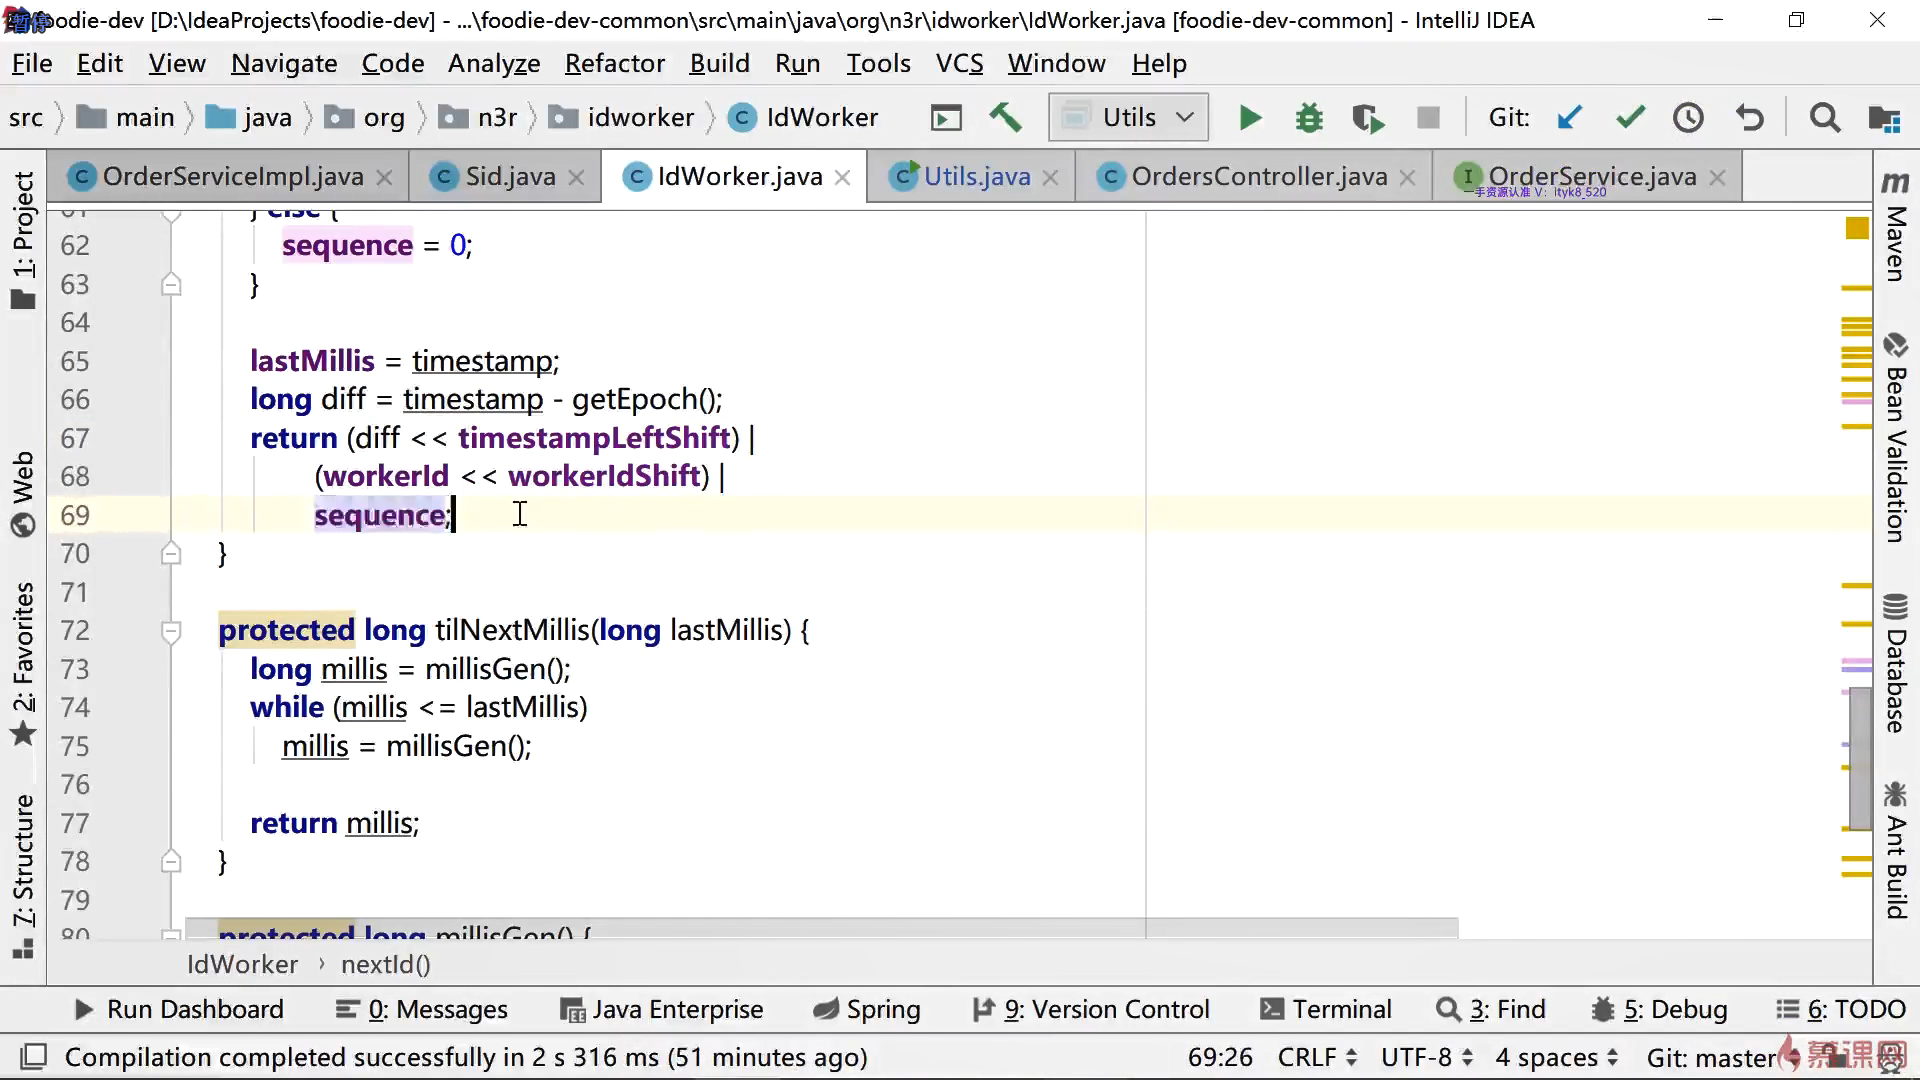Run with coverage shield icon
1920x1080 pixels.
point(1367,118)
